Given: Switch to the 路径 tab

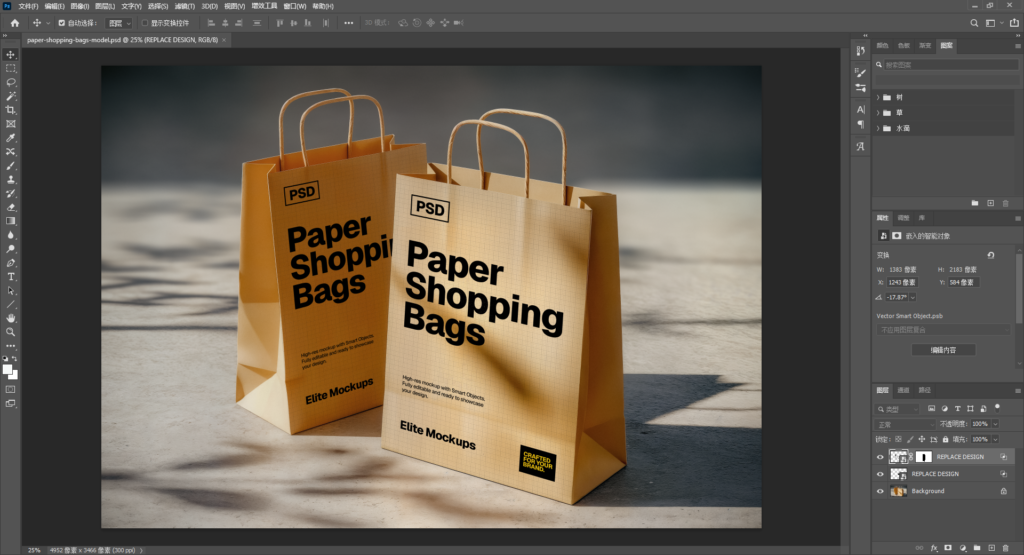Looking at the screenshot, I should [x=924, y=390].
